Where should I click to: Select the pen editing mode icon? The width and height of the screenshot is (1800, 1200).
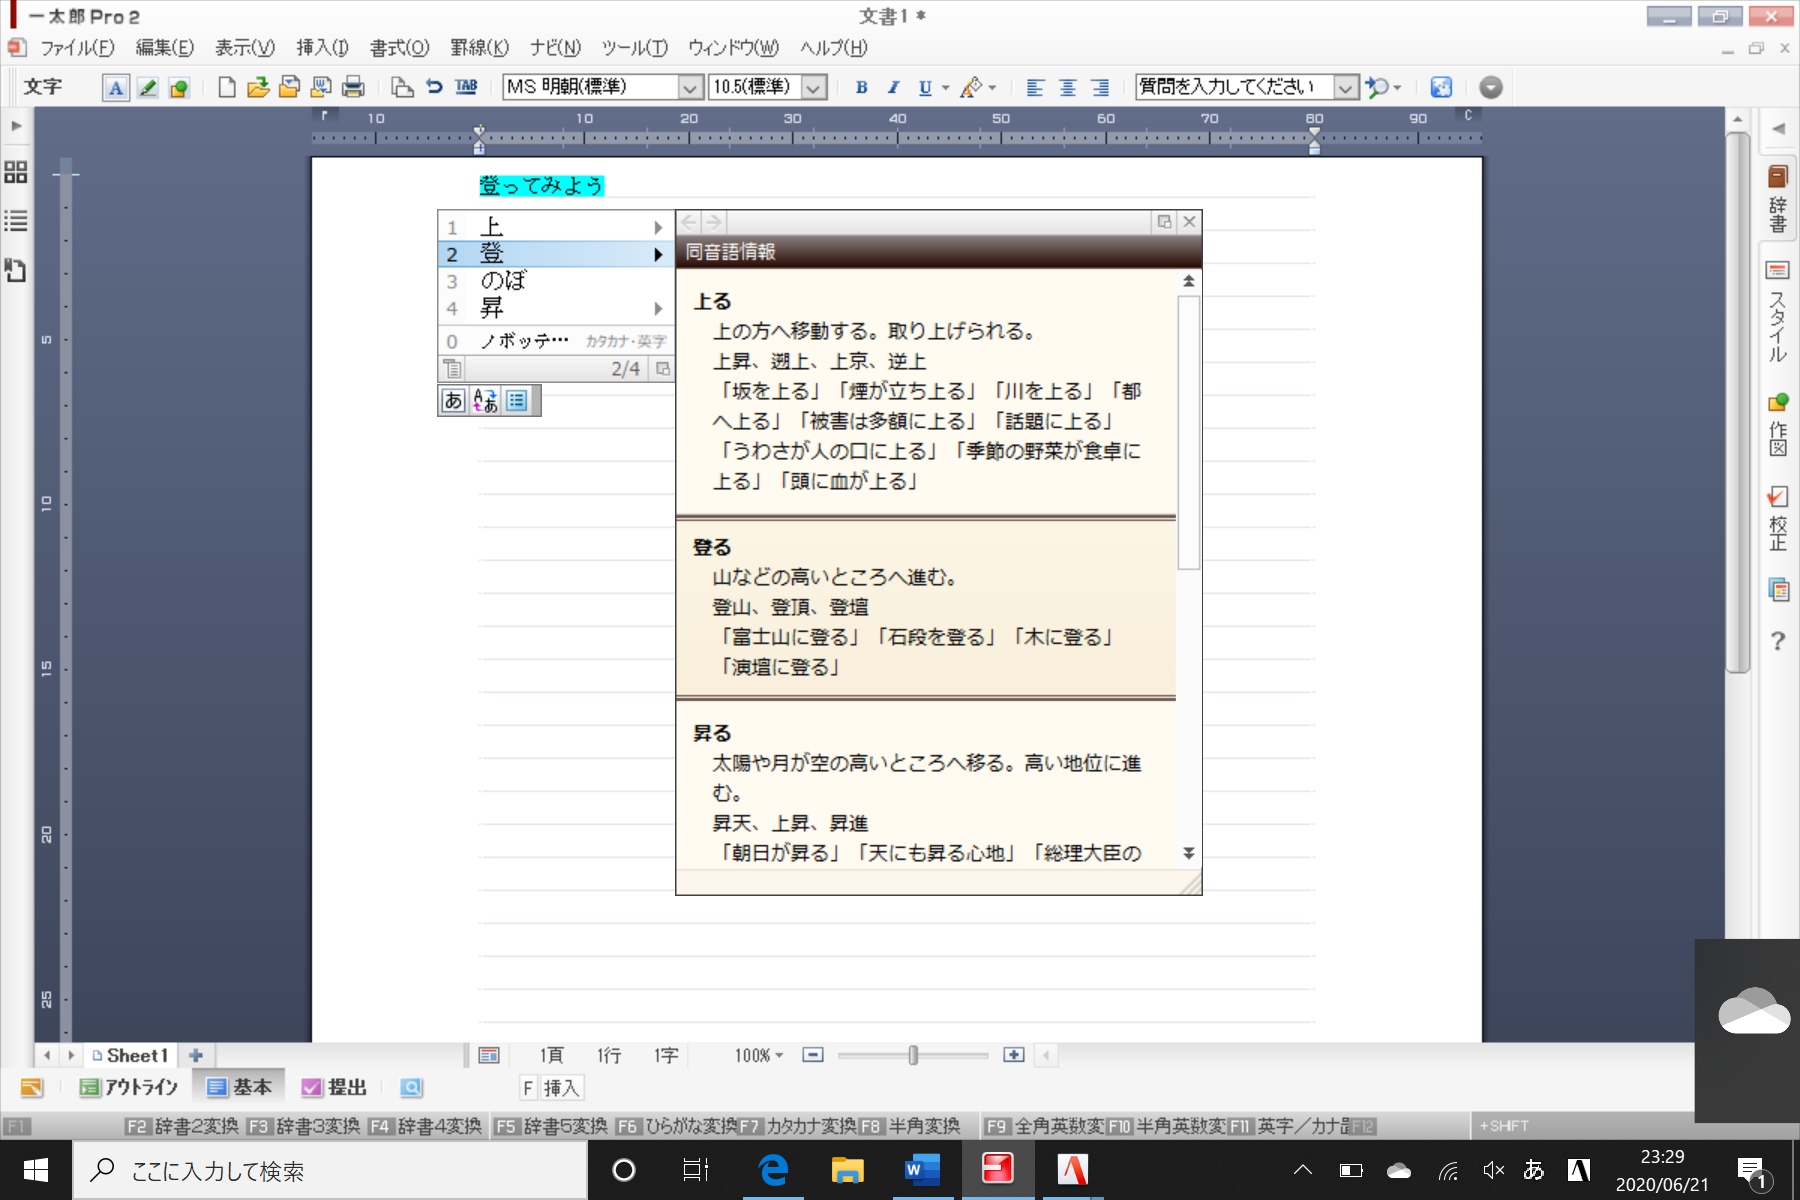pyautogui.click(x=147, y=87)
